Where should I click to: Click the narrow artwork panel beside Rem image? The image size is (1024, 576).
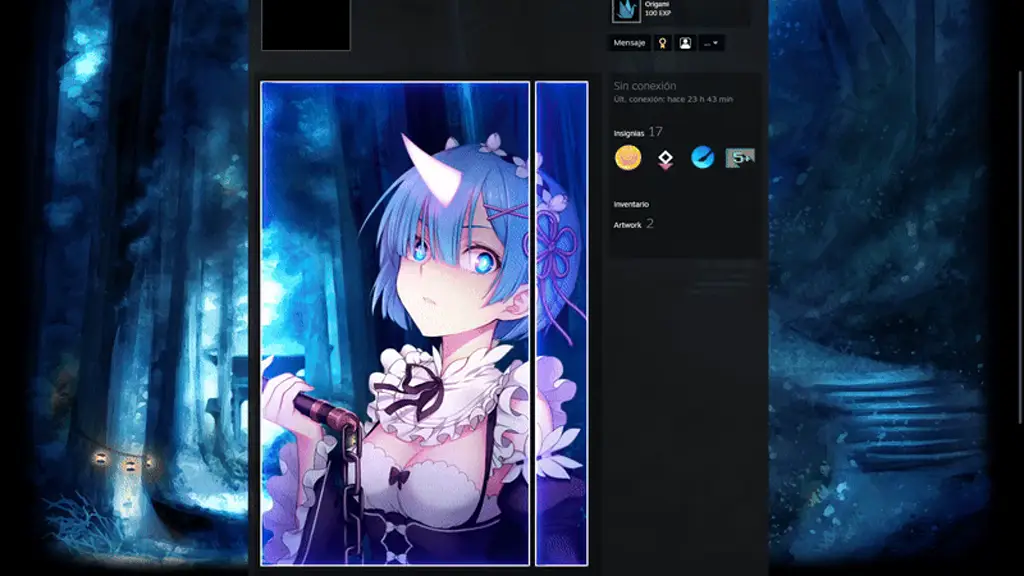[560, 320]
